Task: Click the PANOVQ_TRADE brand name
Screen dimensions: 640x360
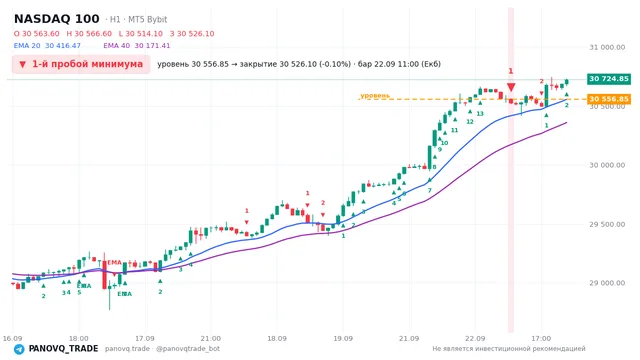Action: (x=63, y=349)
